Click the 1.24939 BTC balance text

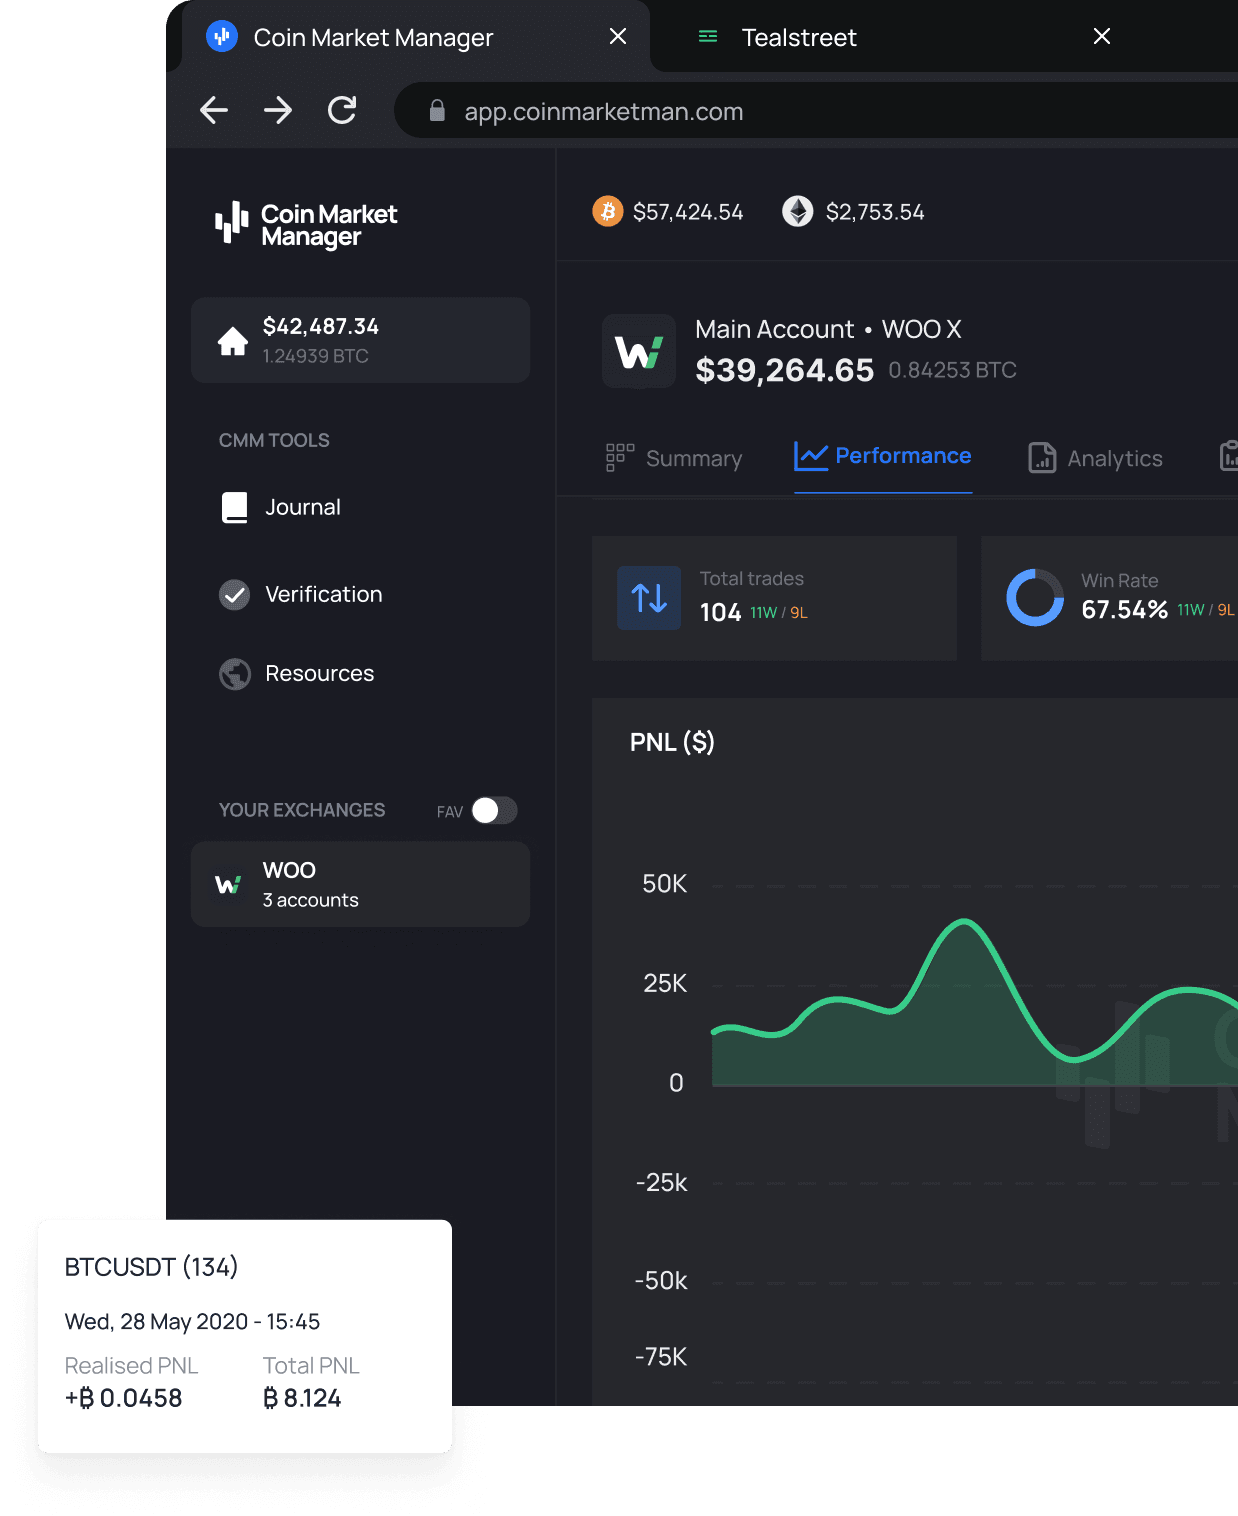315,356
